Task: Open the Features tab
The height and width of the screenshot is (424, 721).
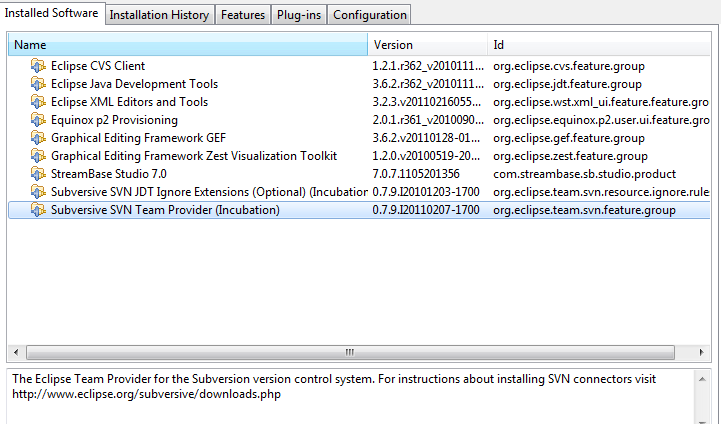Action: [244, 15]
